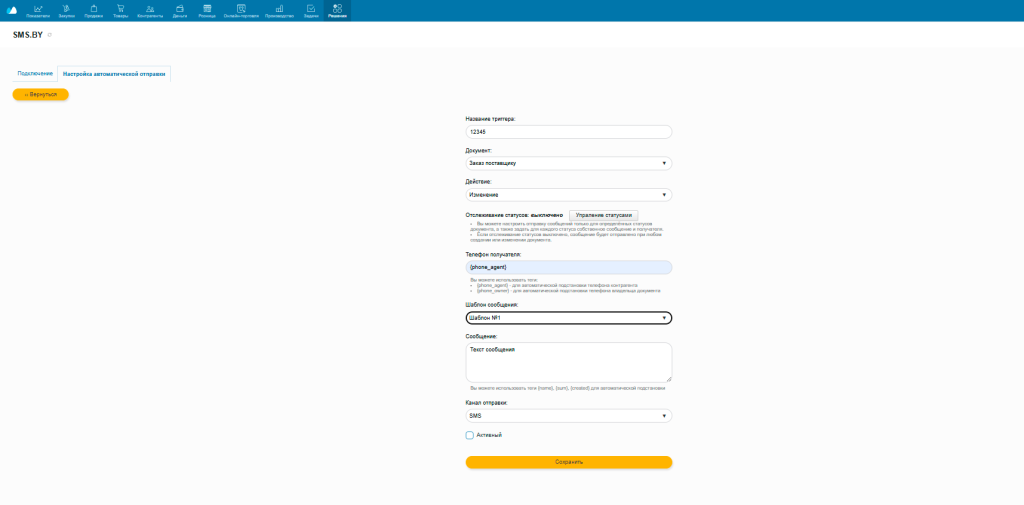Open the Показатели section icon
1024x505 pixels.
click(38, 10)
